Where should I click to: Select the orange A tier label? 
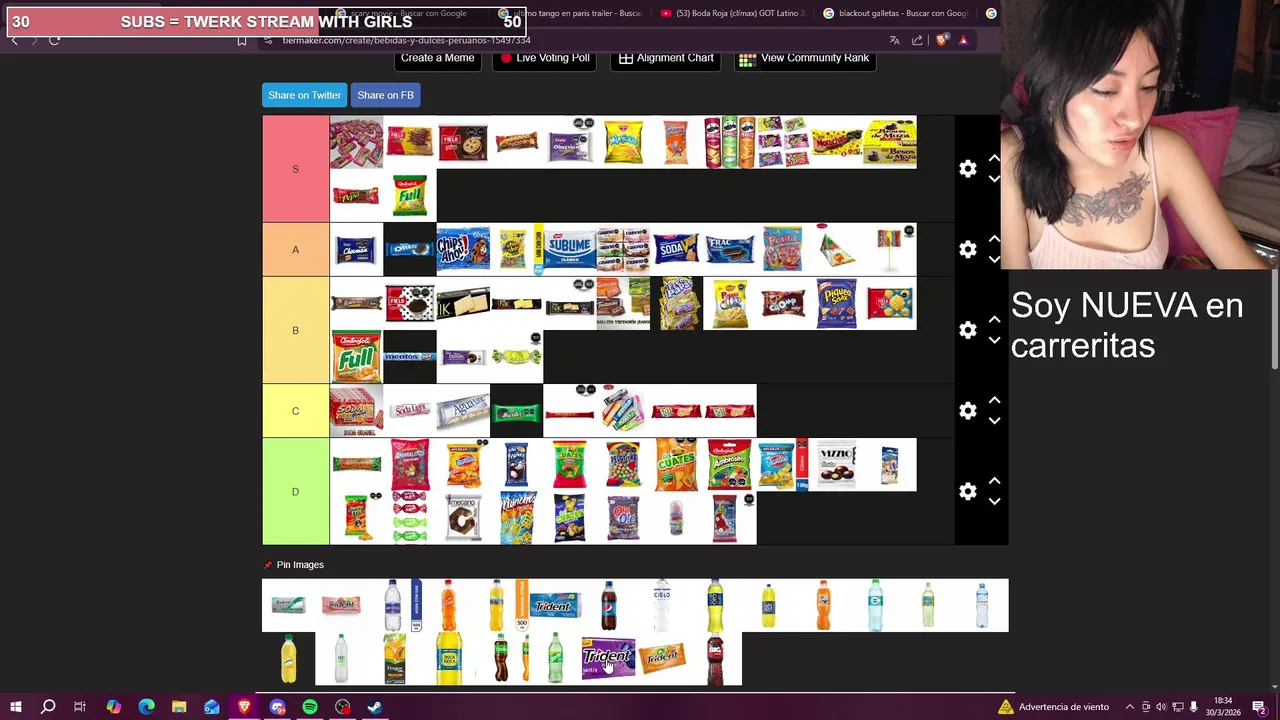click(295, 249)
